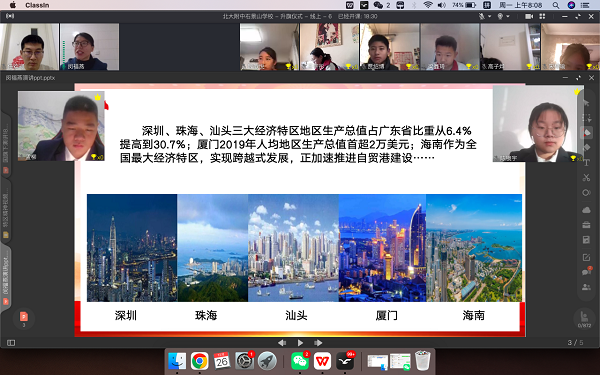Play the slideshow with the play button
Image resolution: width=600 pixels, height=375 pixels.
coord(300,343)
